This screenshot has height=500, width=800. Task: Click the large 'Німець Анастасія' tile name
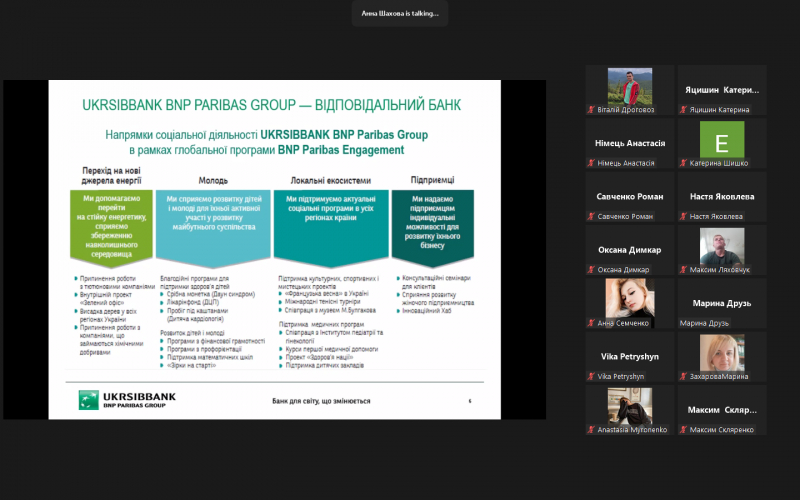tap(630, 143)
